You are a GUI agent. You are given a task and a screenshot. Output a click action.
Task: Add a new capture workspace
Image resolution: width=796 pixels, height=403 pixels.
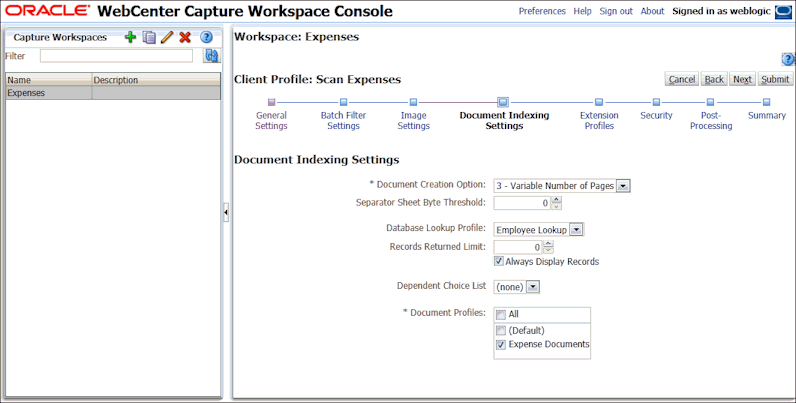130,37
